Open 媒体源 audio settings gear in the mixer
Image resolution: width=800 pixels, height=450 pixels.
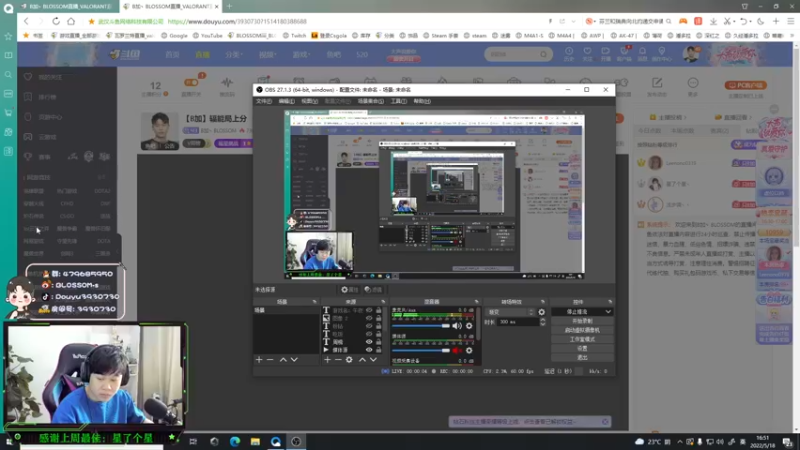coord(469,351)
